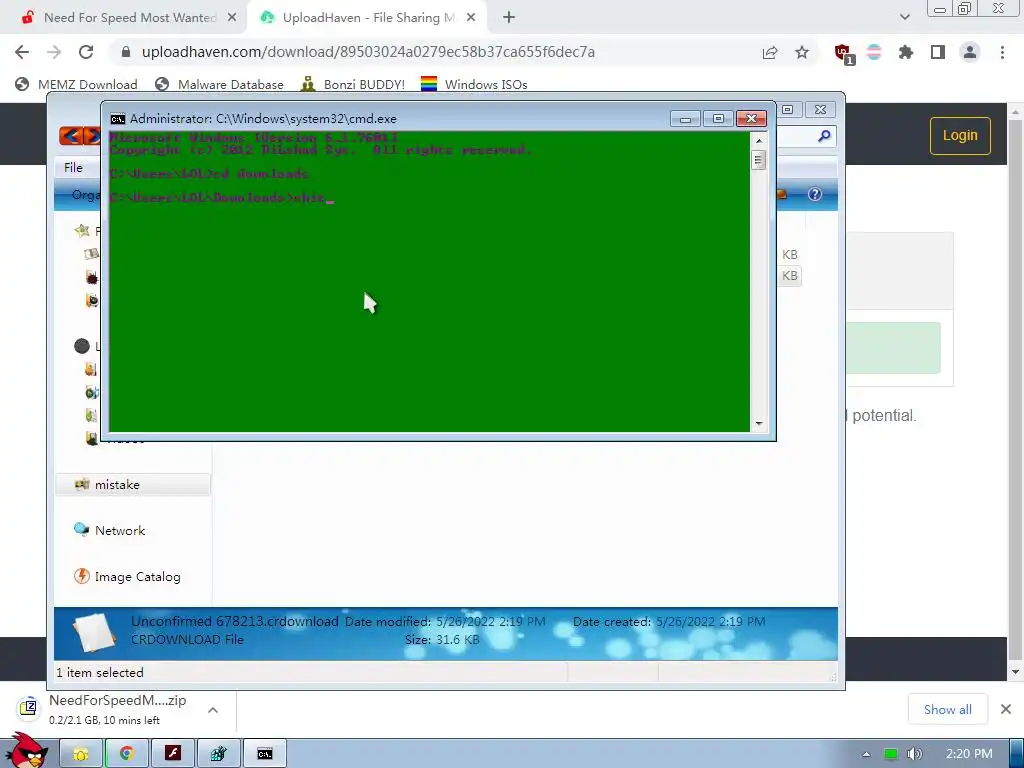The image size is (1024, 768).
Task: Close the downloads bar
Action: point(1006,709)
